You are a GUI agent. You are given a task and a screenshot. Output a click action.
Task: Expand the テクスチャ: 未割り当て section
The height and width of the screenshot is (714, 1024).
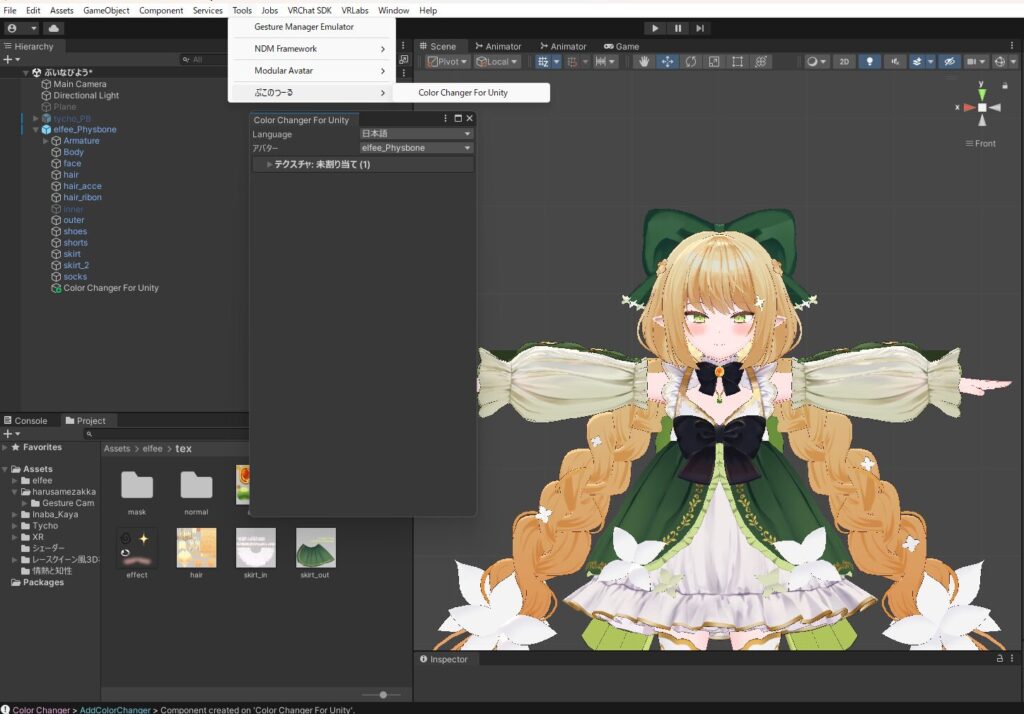269,164
